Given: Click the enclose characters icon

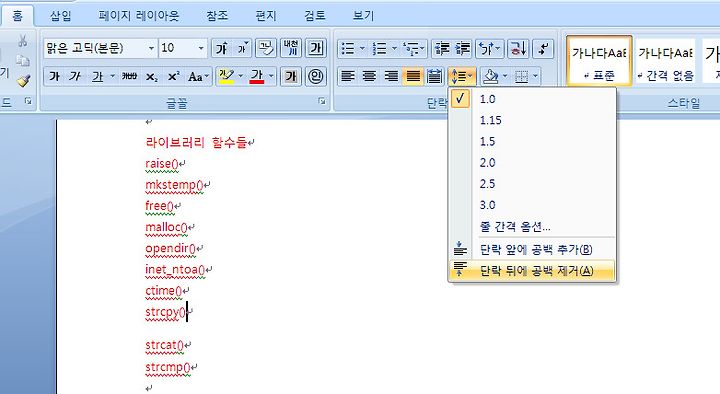Looking at the screenshot, I should (316, 76).
